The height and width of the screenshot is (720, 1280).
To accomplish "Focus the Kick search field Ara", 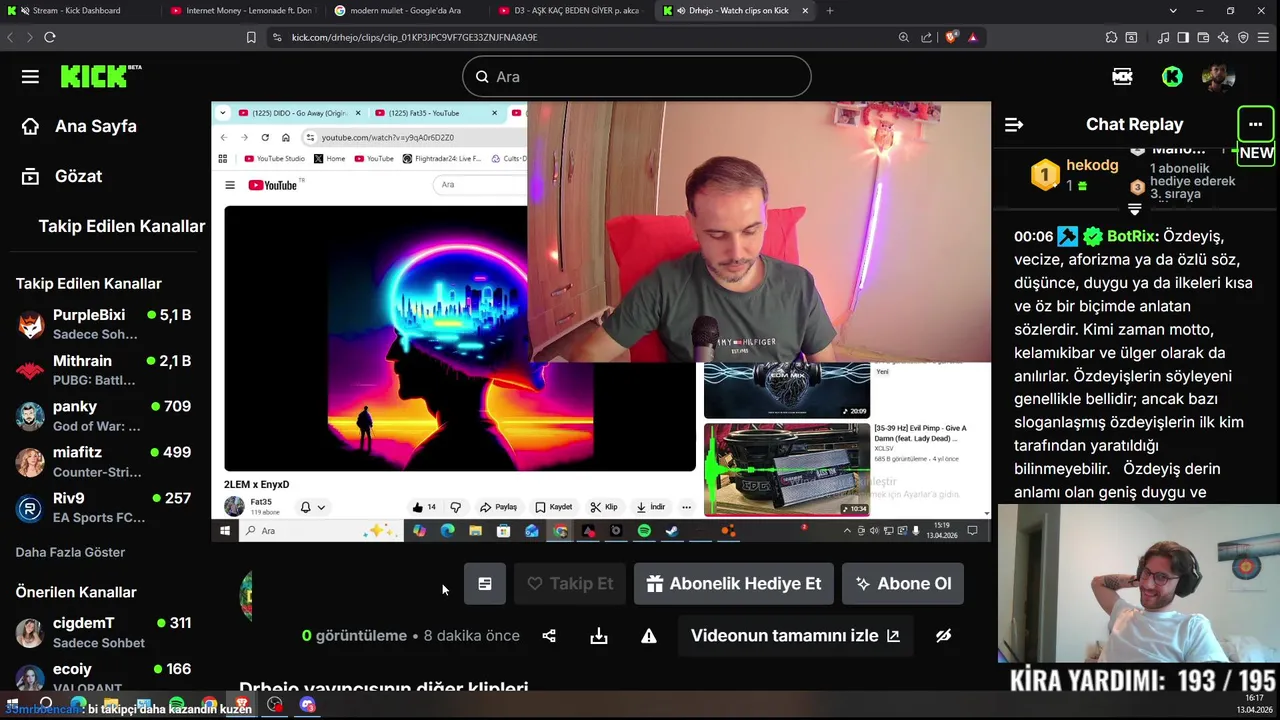I will pyautogui.click(x=637, y=77).
